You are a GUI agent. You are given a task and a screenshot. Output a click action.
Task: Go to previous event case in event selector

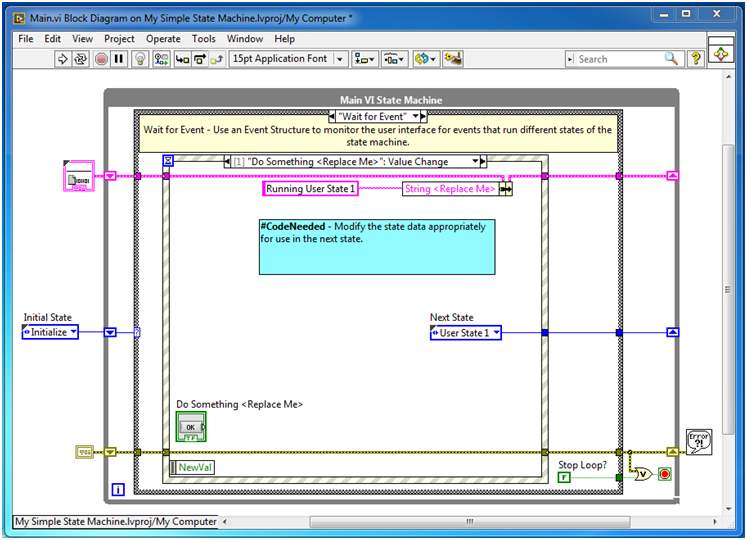coord(227,161)
